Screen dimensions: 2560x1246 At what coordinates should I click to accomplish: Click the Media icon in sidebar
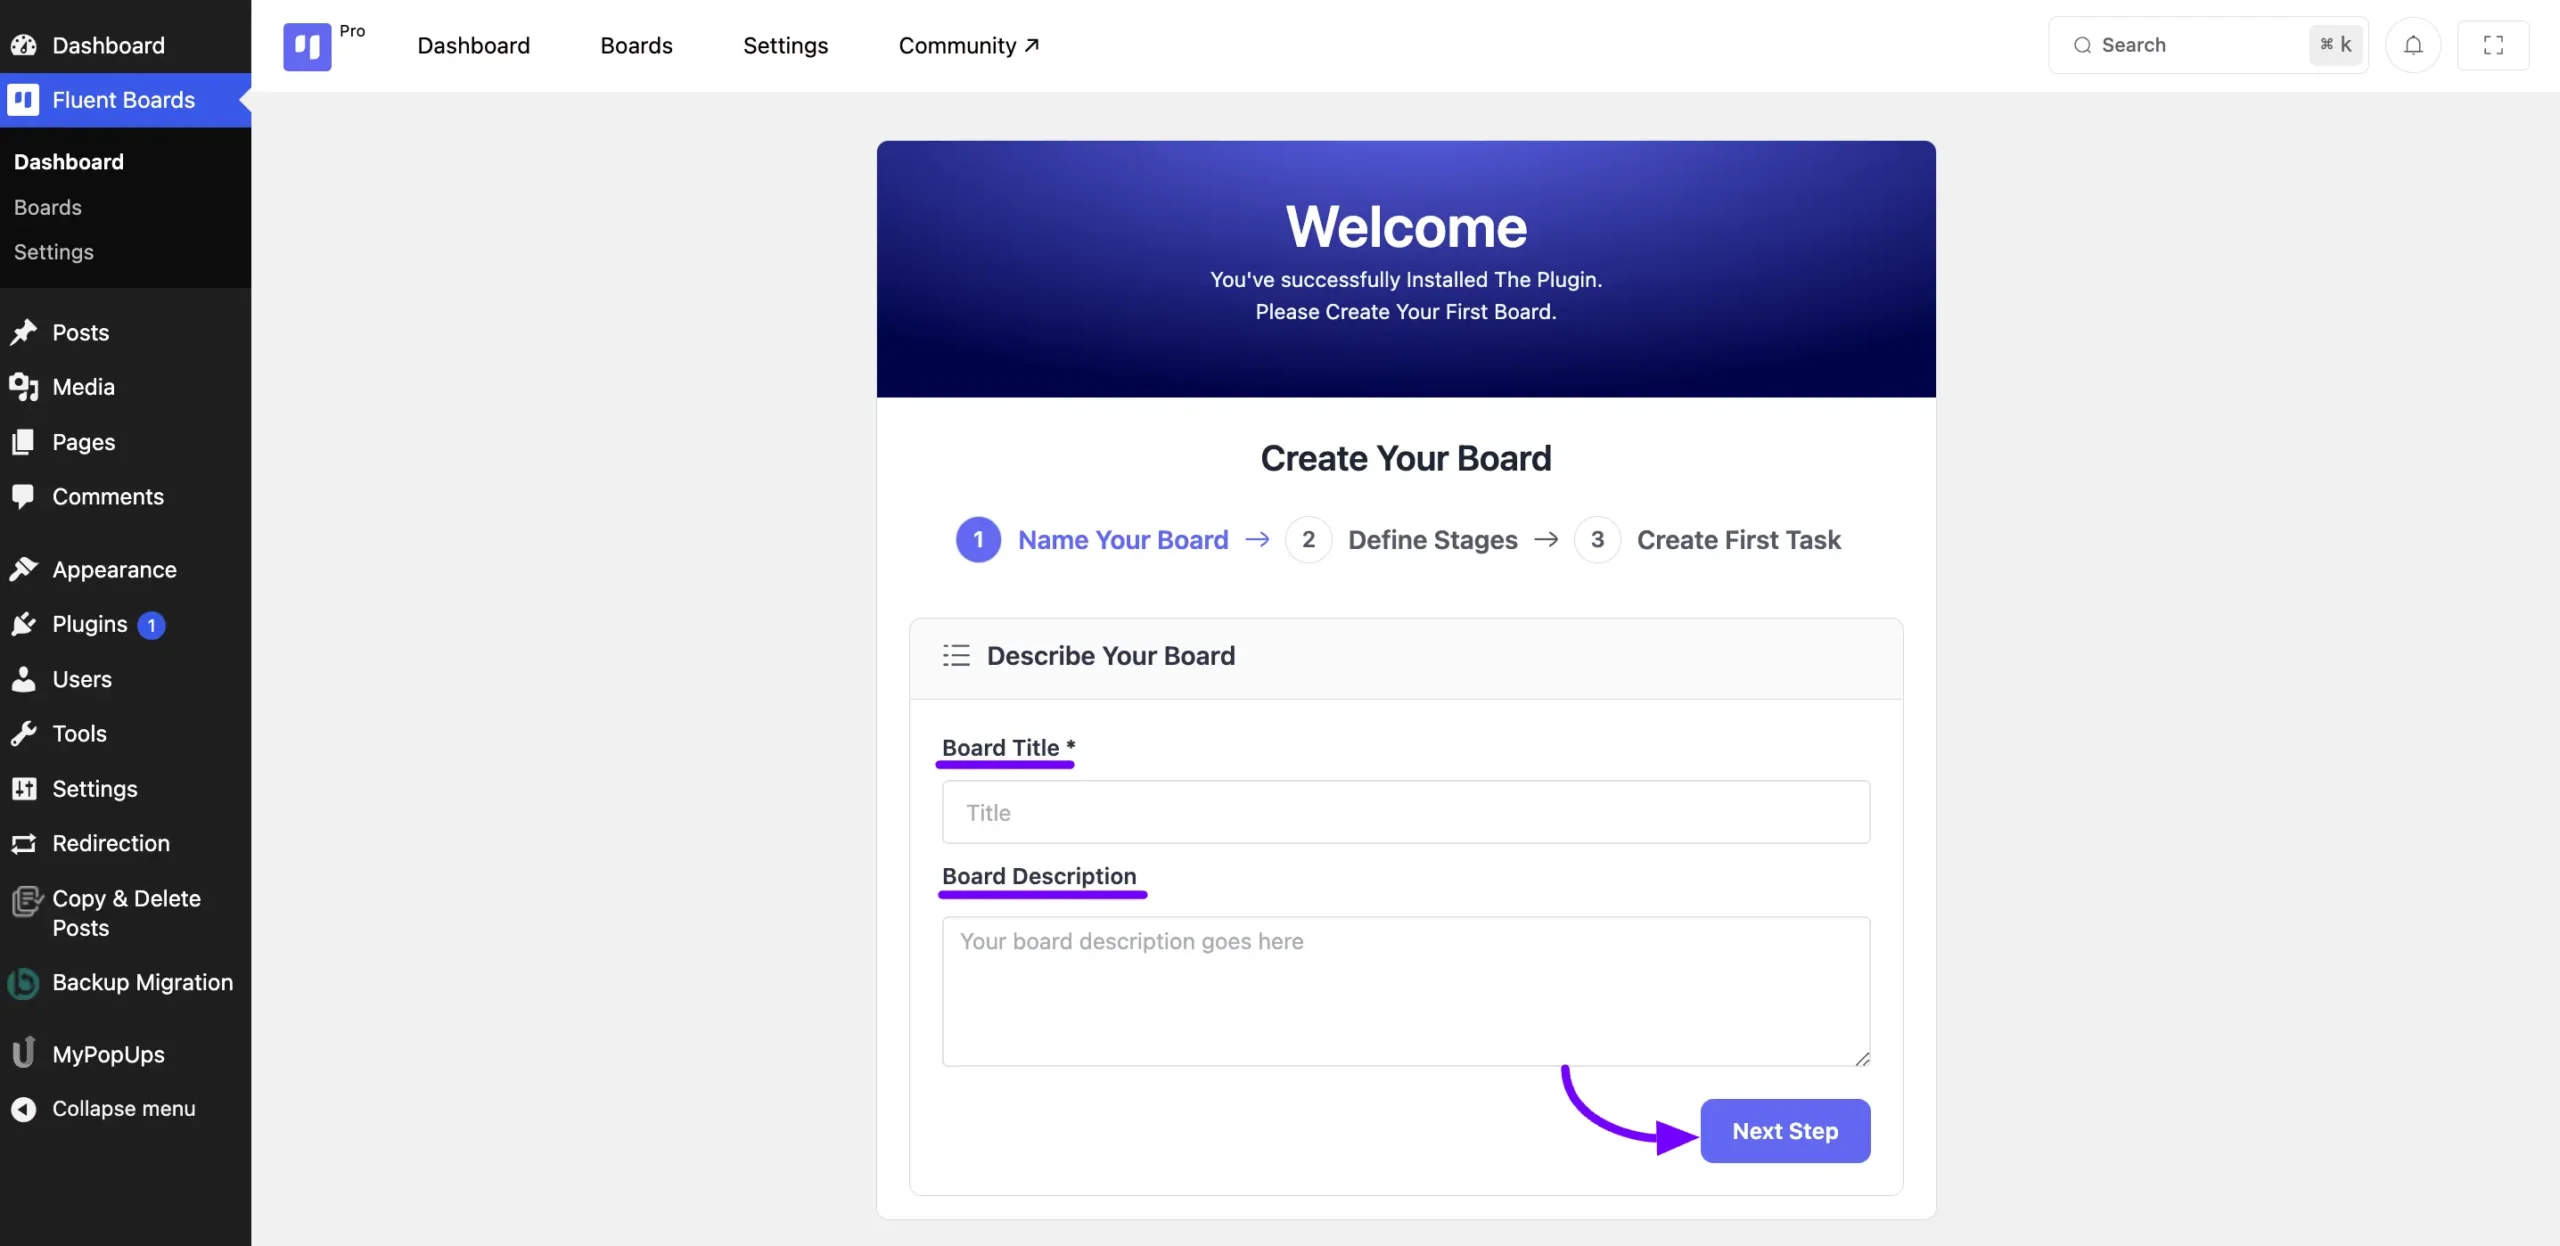click(x=23, y=387)
